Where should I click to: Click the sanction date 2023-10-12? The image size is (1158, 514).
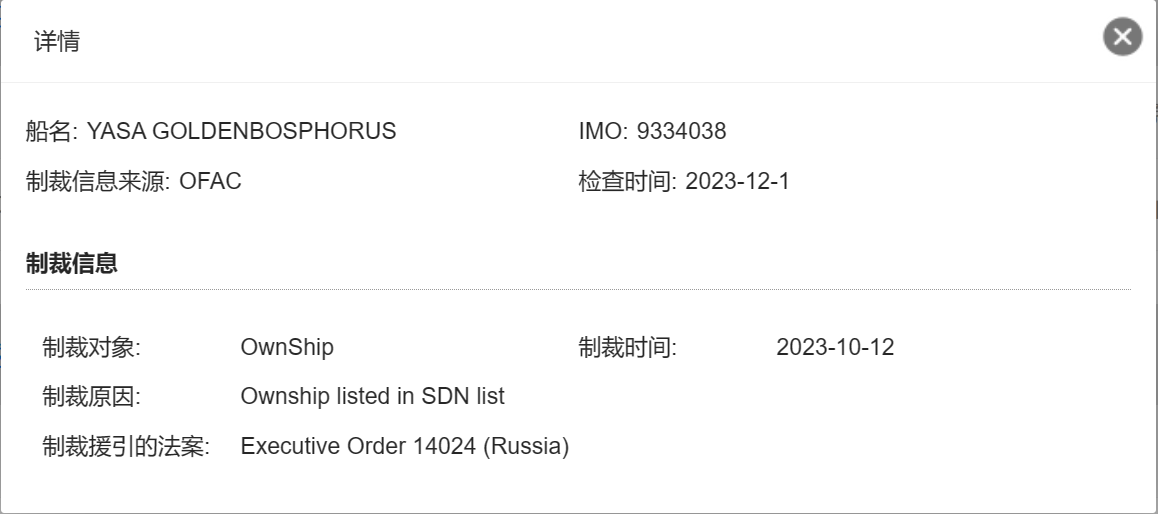(x=835, y=347)
